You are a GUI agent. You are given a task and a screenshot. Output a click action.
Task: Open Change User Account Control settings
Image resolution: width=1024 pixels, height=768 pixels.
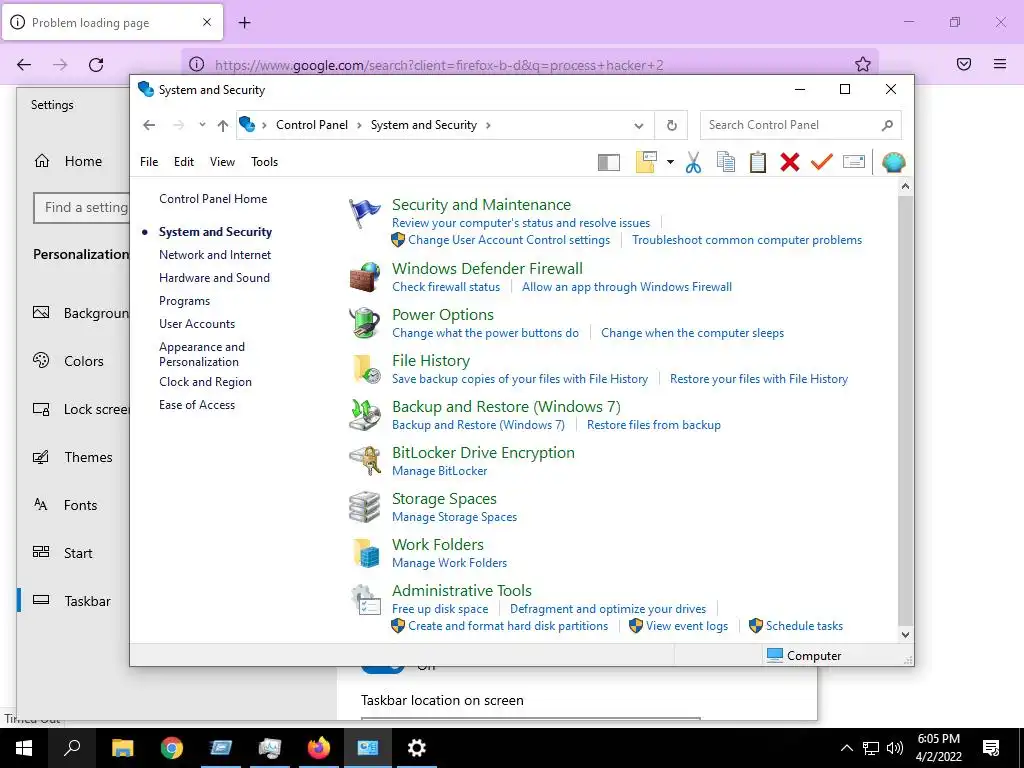click(x=509, y=240)
